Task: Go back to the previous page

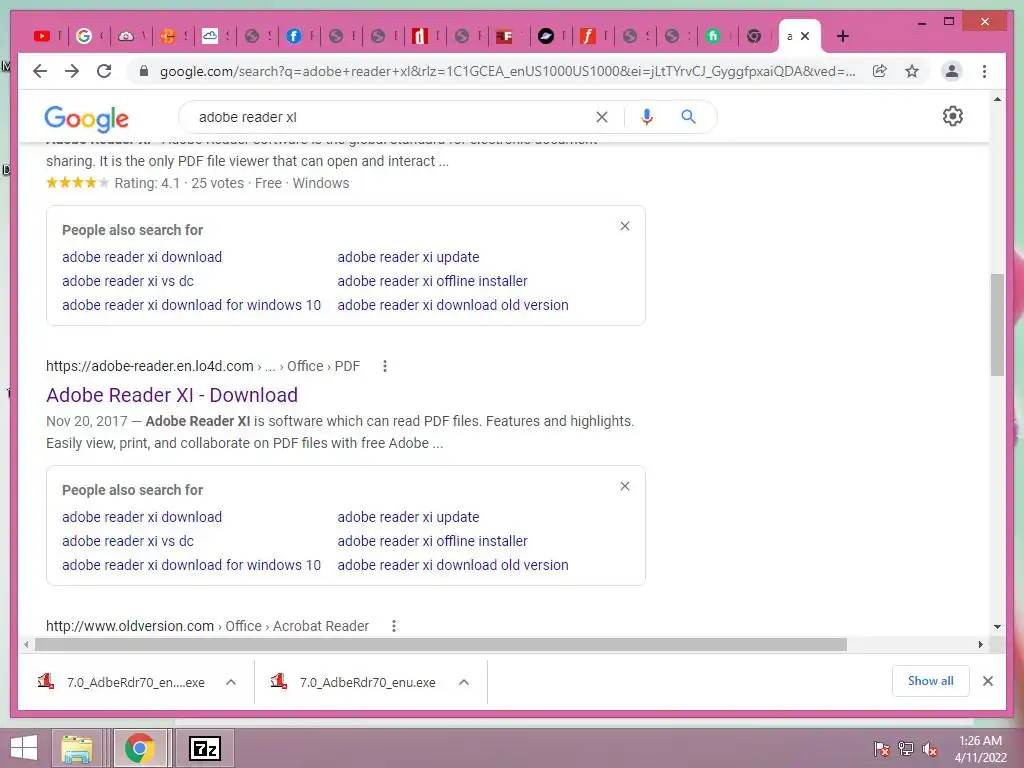Action: pyautogui.click(x=40, y=71)
